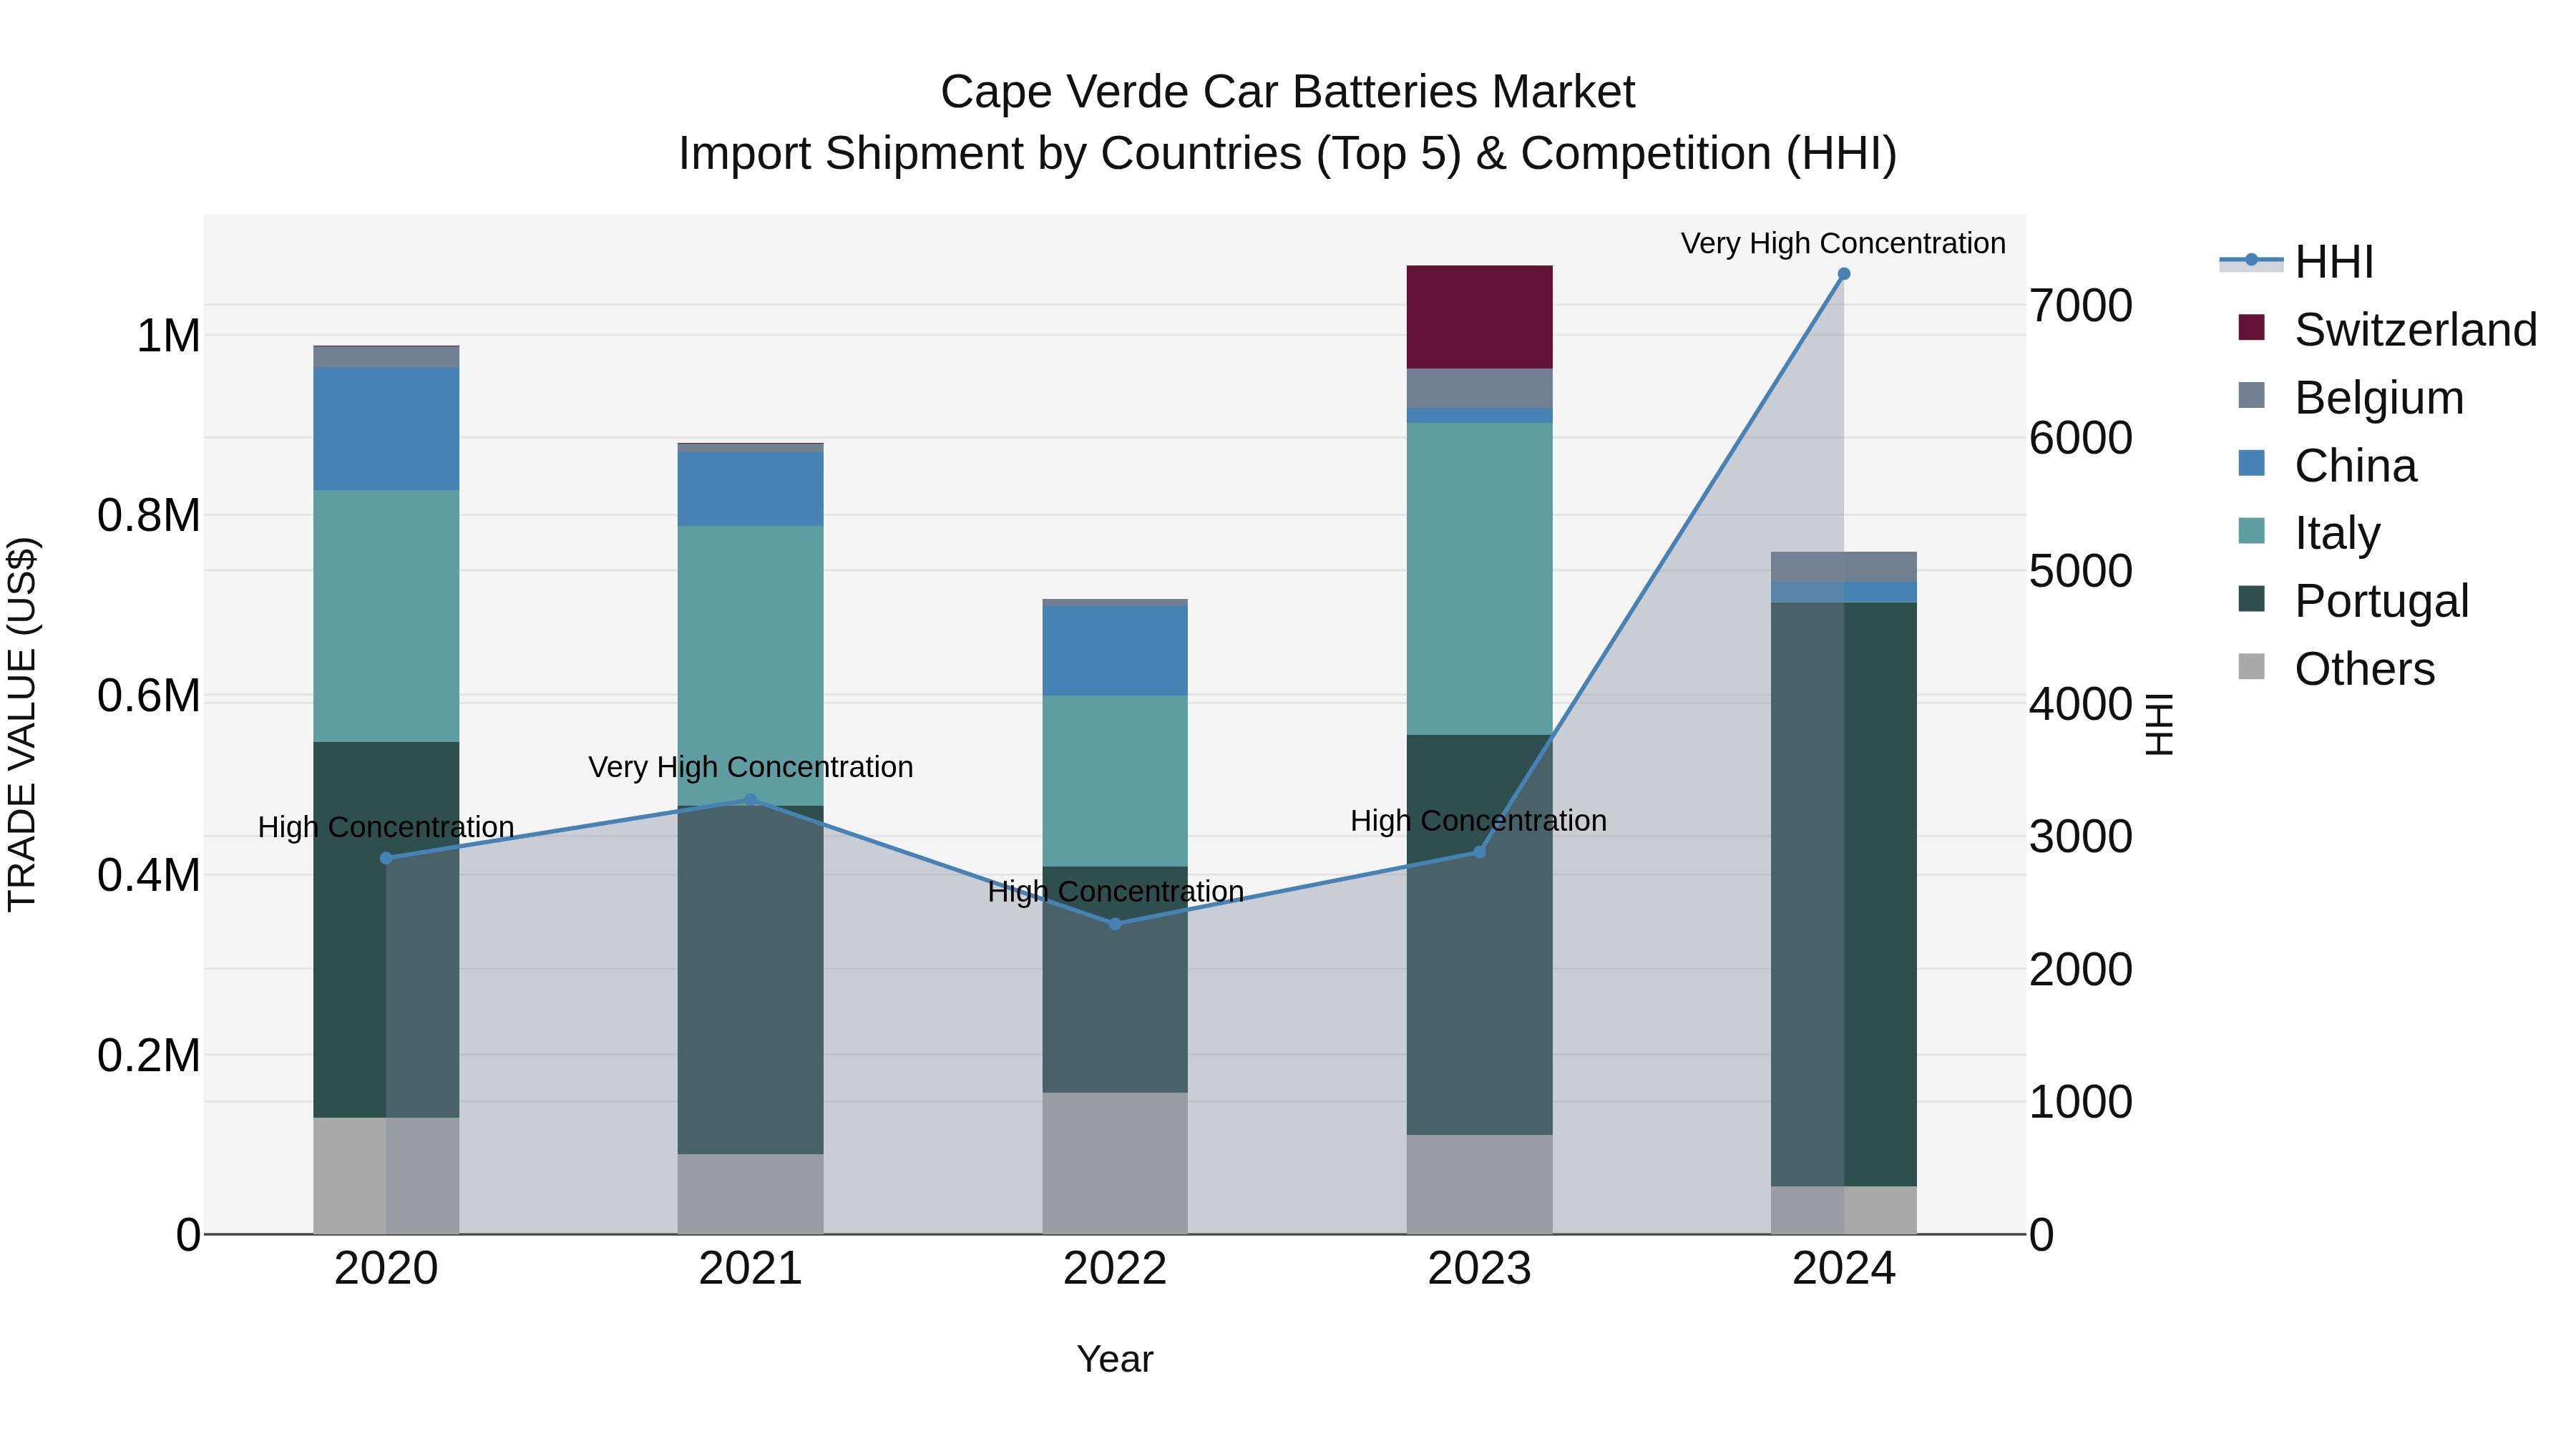Click High Concentration label at 2020
Screen dimensions: 2576x1449
coord(386,827)
